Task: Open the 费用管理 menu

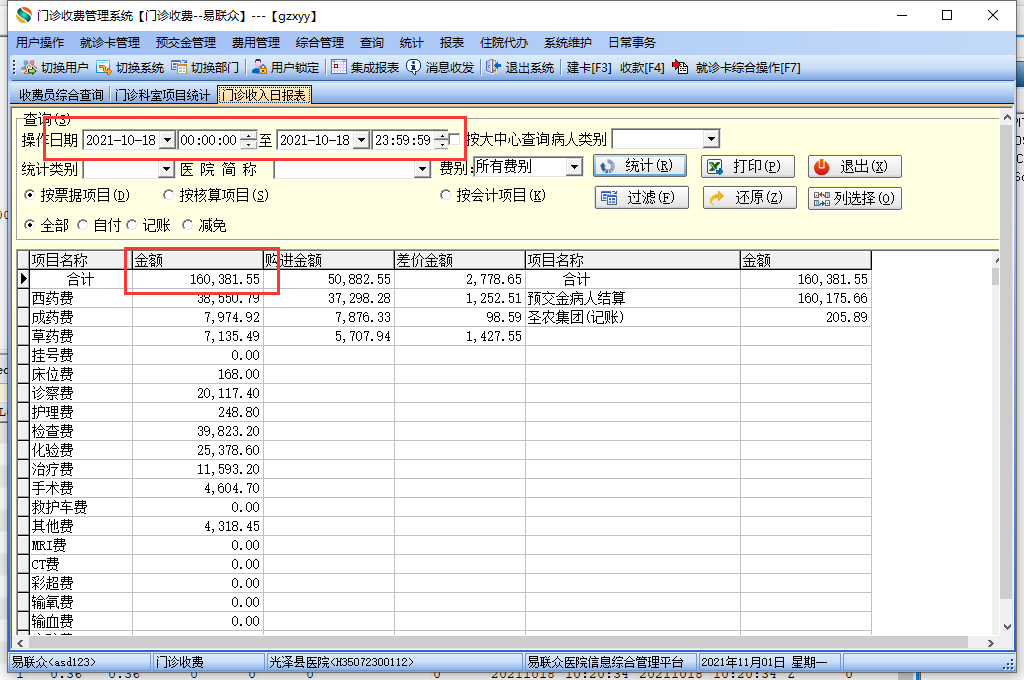Action: pyautogui.click(x=255, y=42)
